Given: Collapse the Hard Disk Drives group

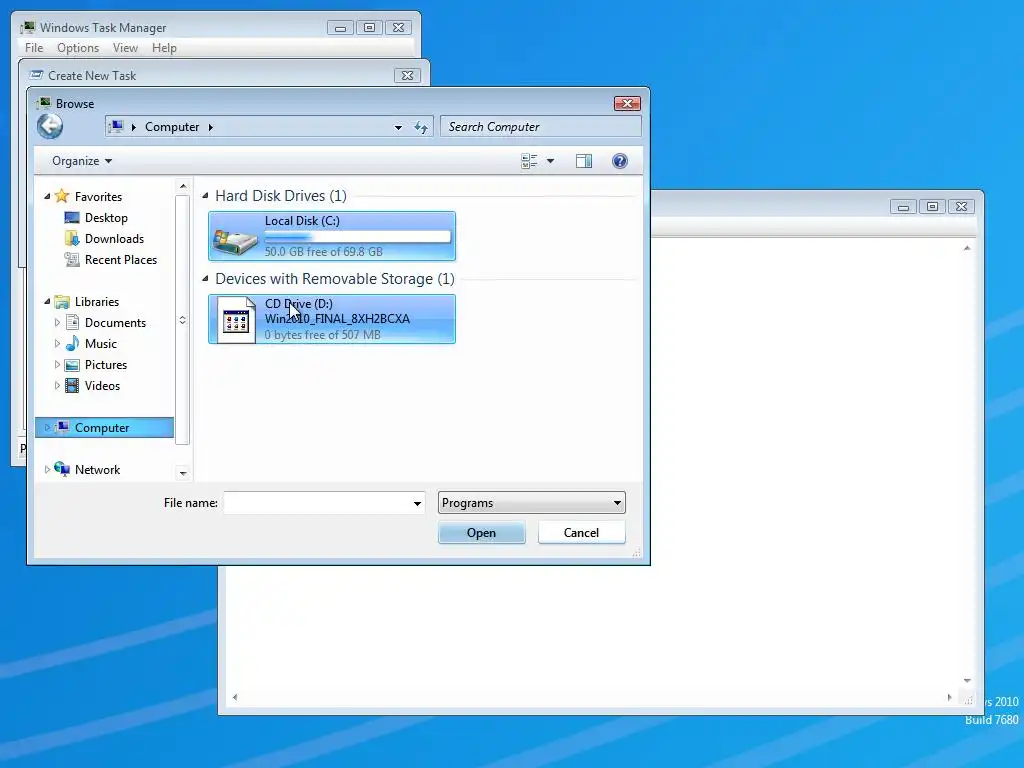Looking at the screenshot, I should point(205,195).
